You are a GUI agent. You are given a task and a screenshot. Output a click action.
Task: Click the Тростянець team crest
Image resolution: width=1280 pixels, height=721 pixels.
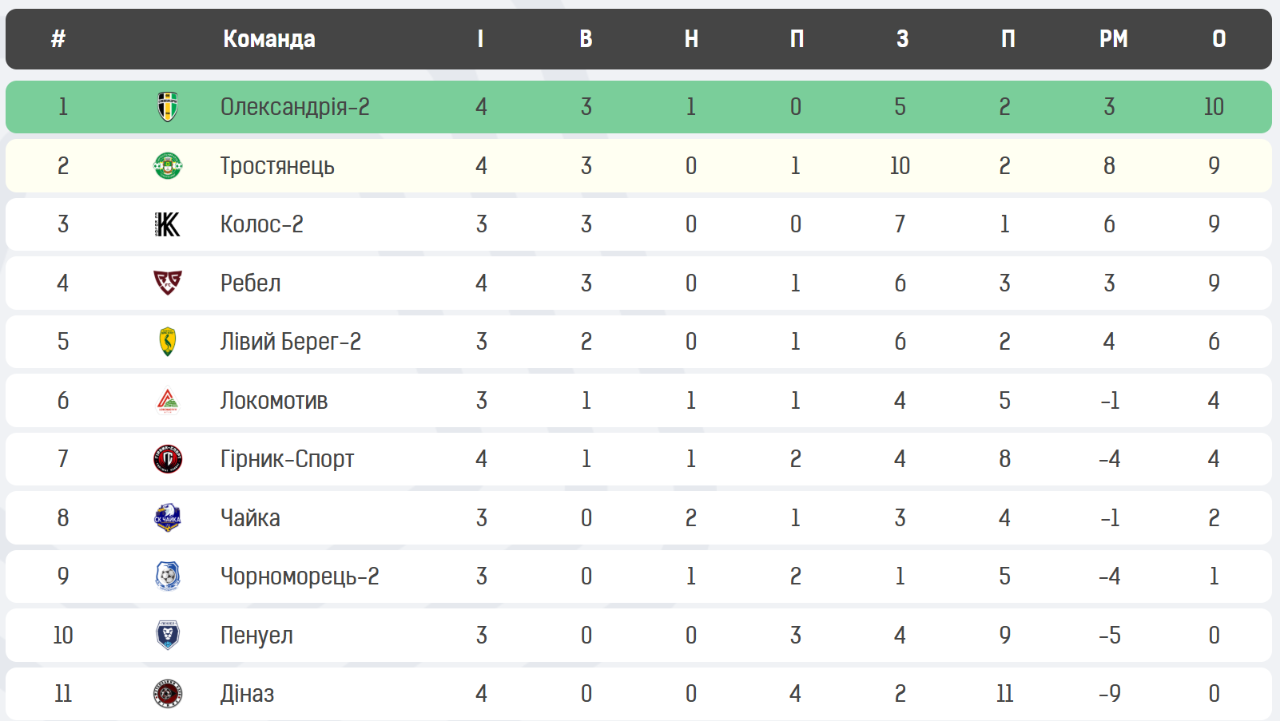(x=167, y=166)
